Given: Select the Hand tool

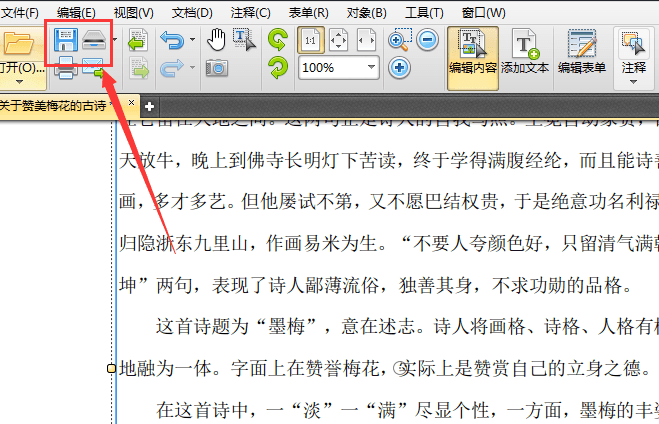Looking at the screenshot, I should (216, 40).
